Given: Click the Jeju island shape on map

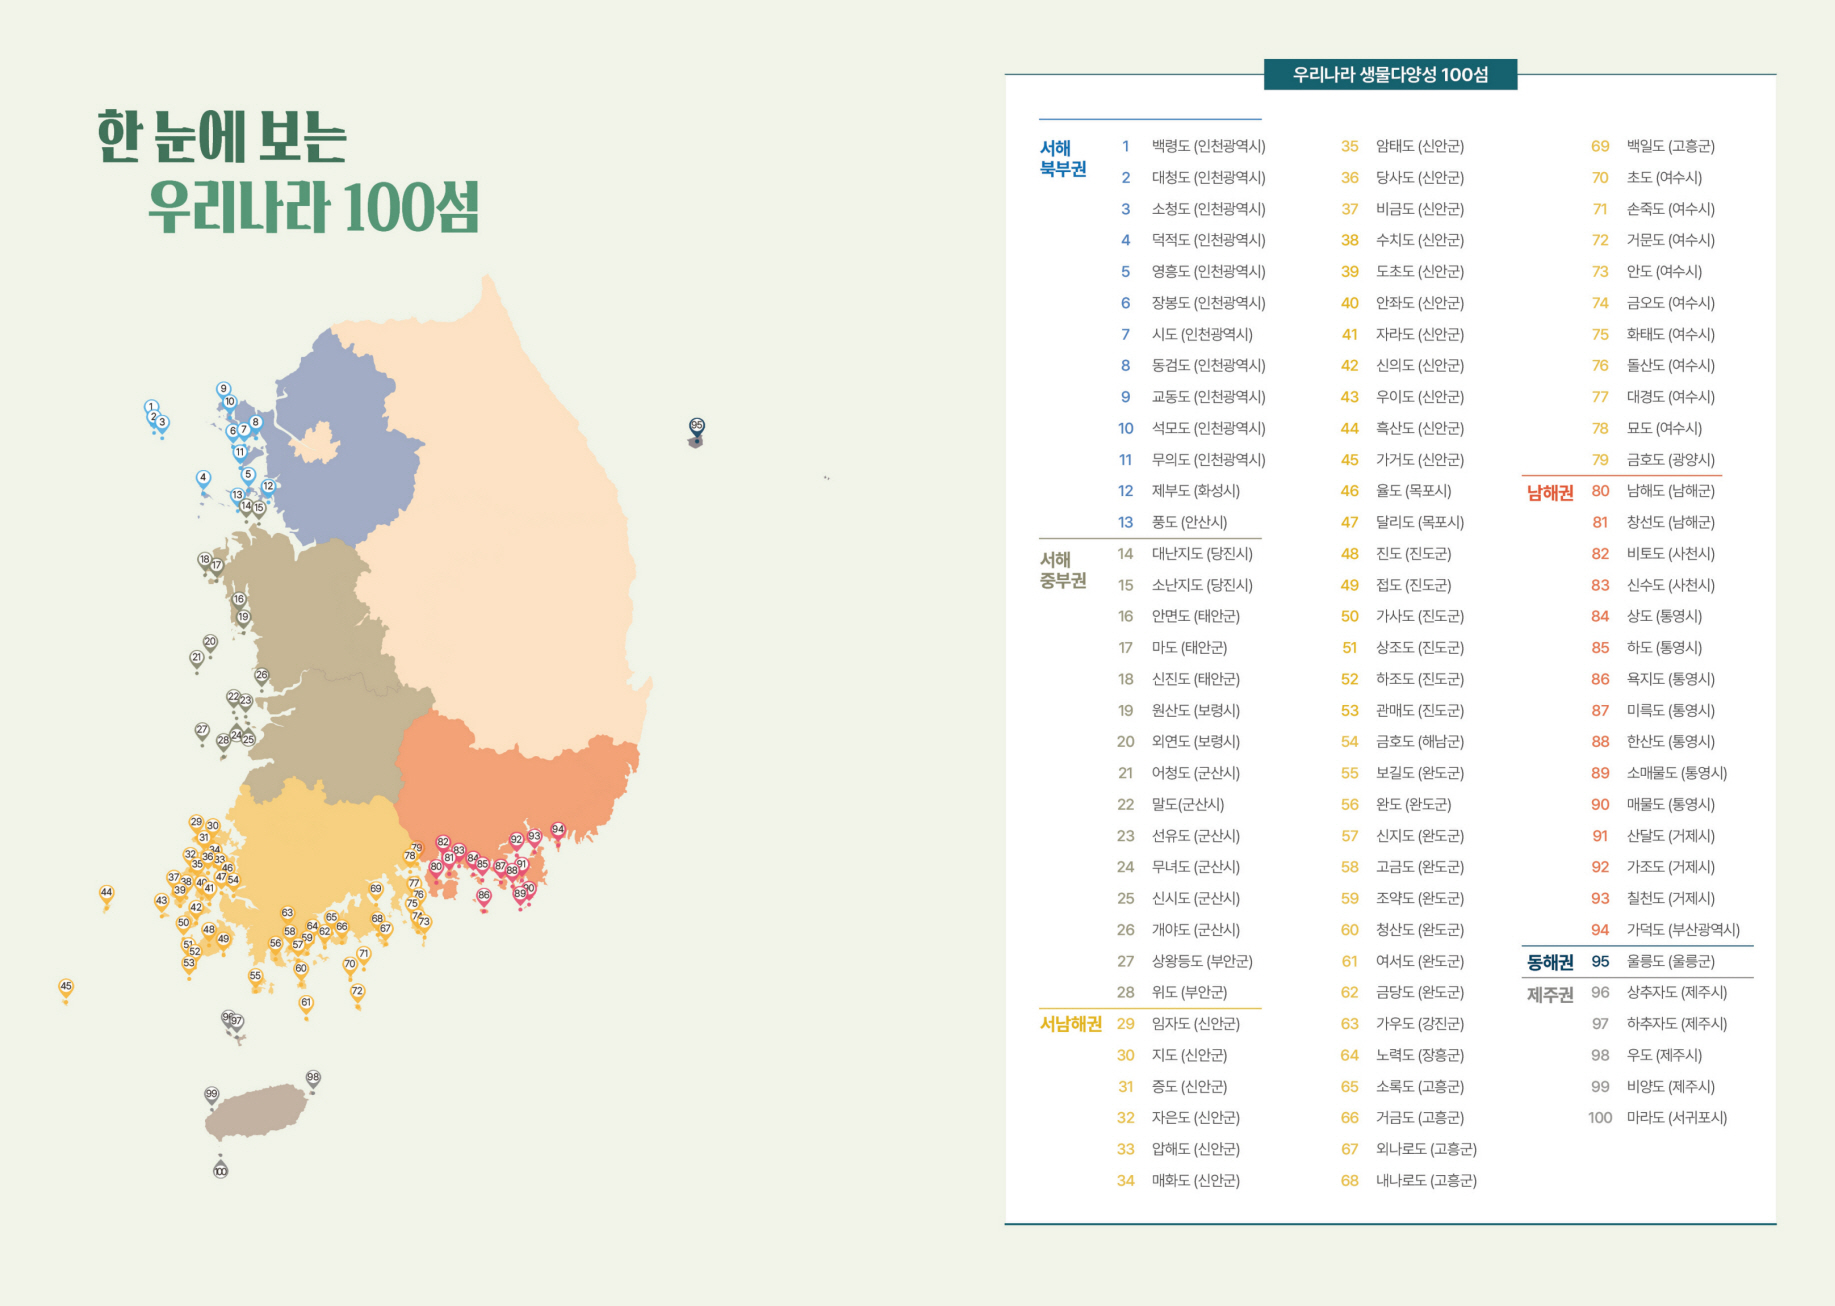Looking at the screenshot, I should 256,1112.
